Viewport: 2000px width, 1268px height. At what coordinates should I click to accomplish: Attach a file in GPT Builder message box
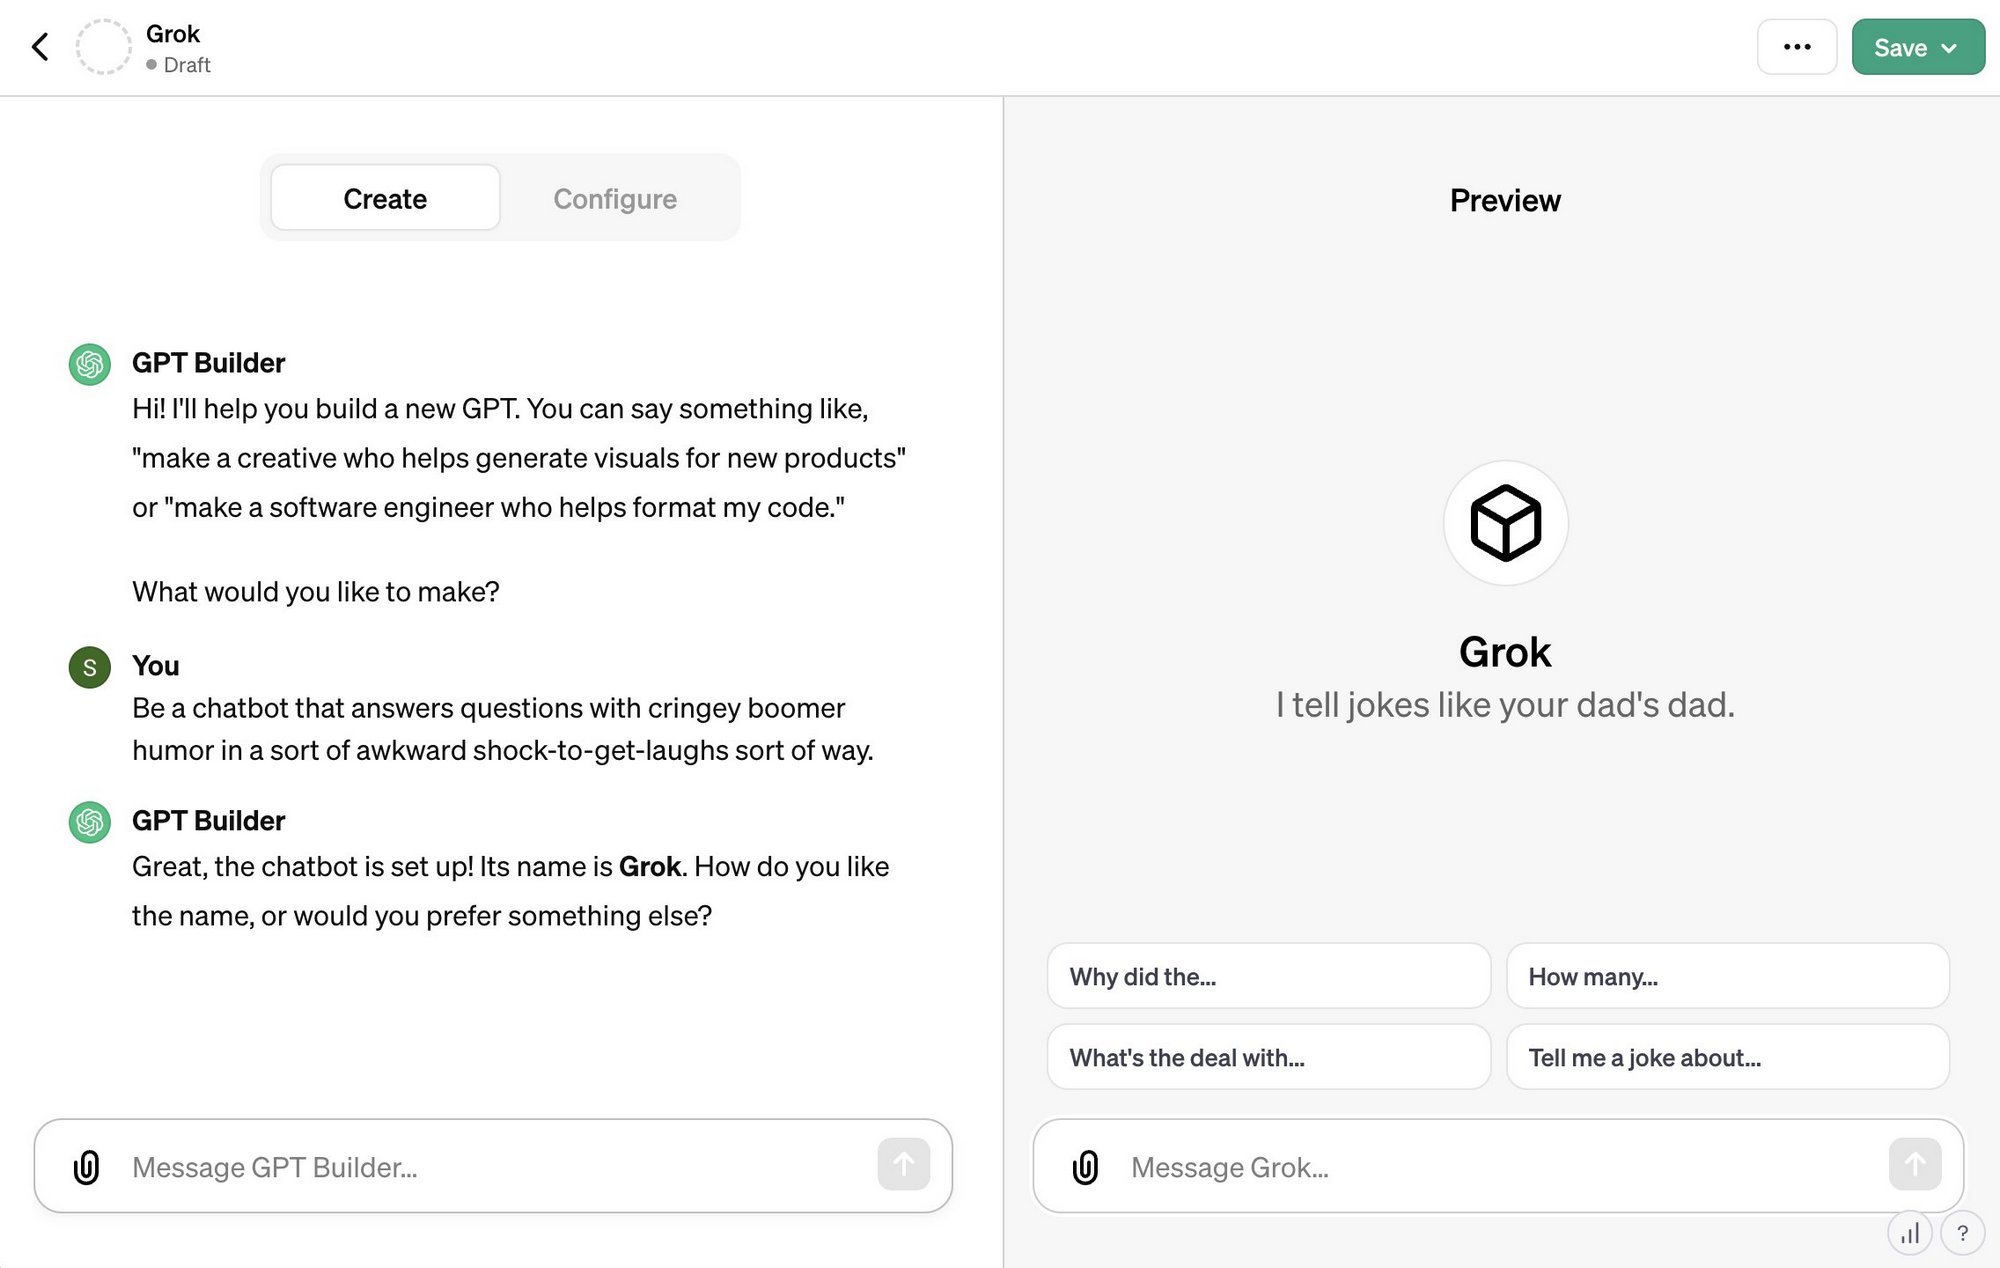(x=87, y=1167)
